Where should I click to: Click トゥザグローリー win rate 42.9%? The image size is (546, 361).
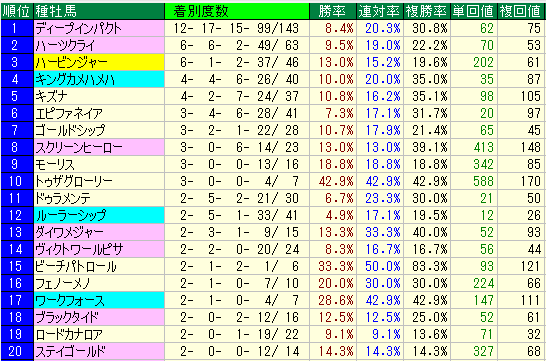333,181
